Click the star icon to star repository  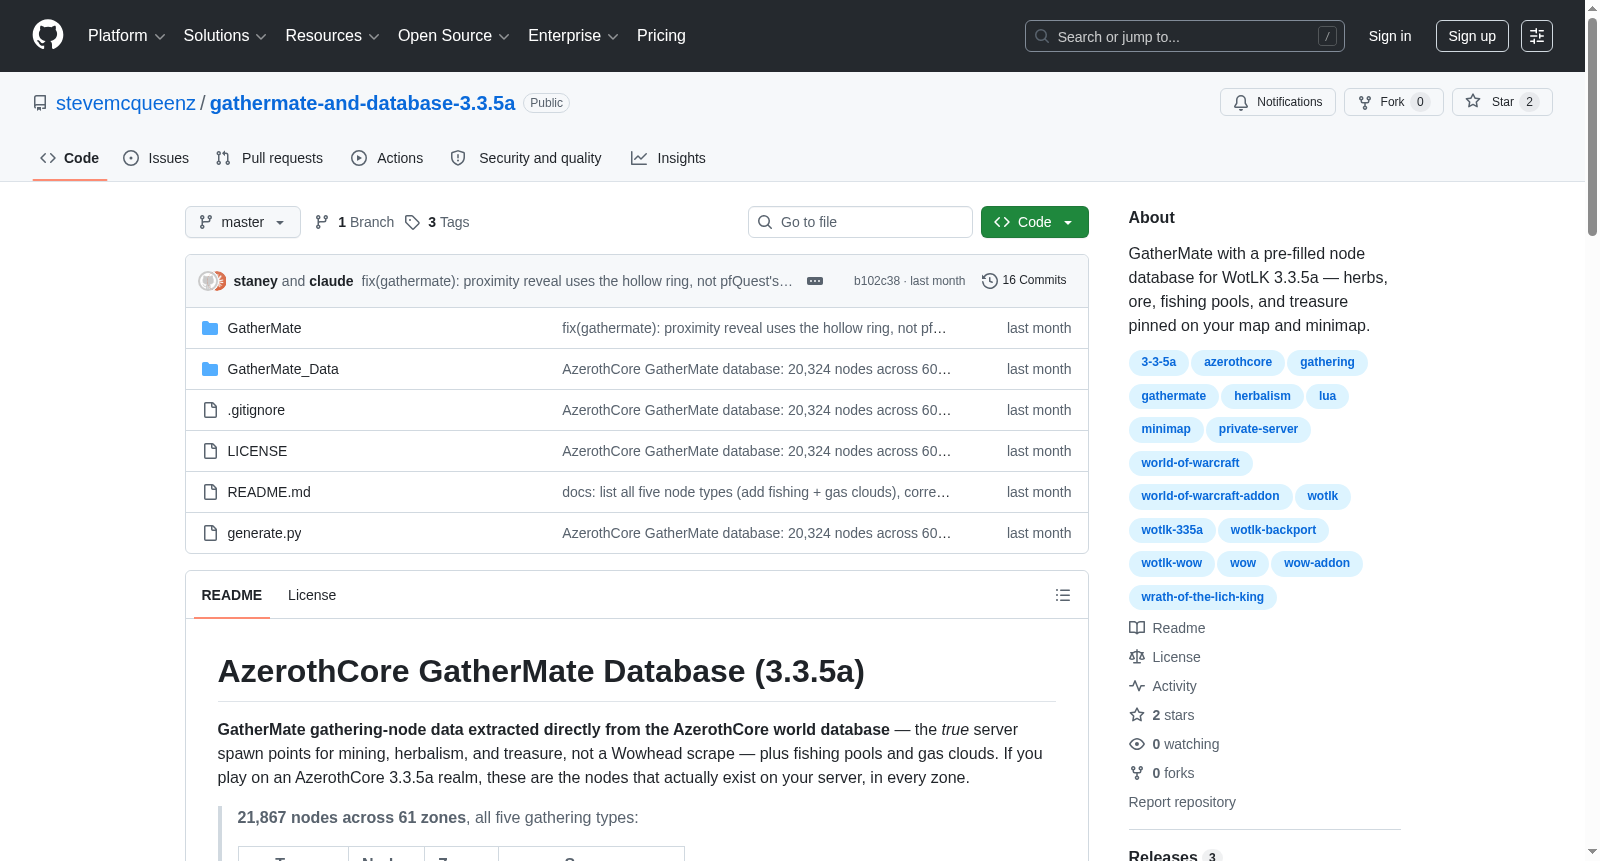tap(1473, 101)
